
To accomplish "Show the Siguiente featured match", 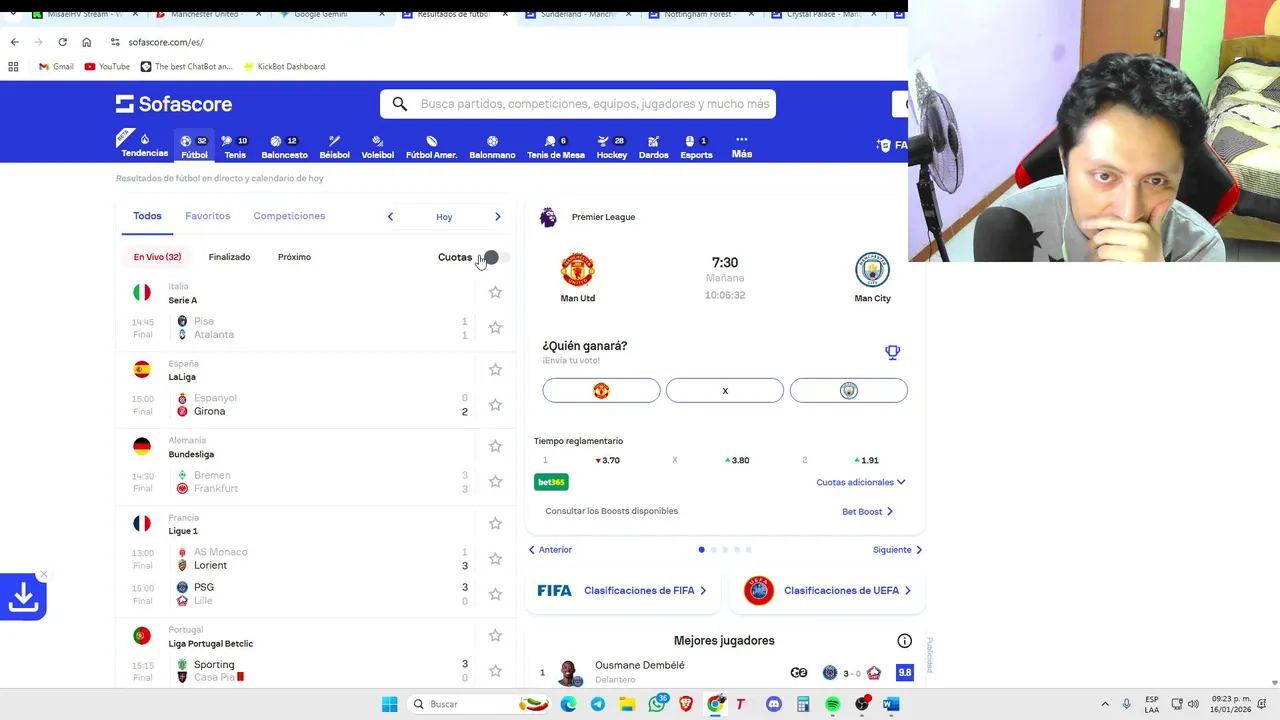I will (x=897, y=550).
